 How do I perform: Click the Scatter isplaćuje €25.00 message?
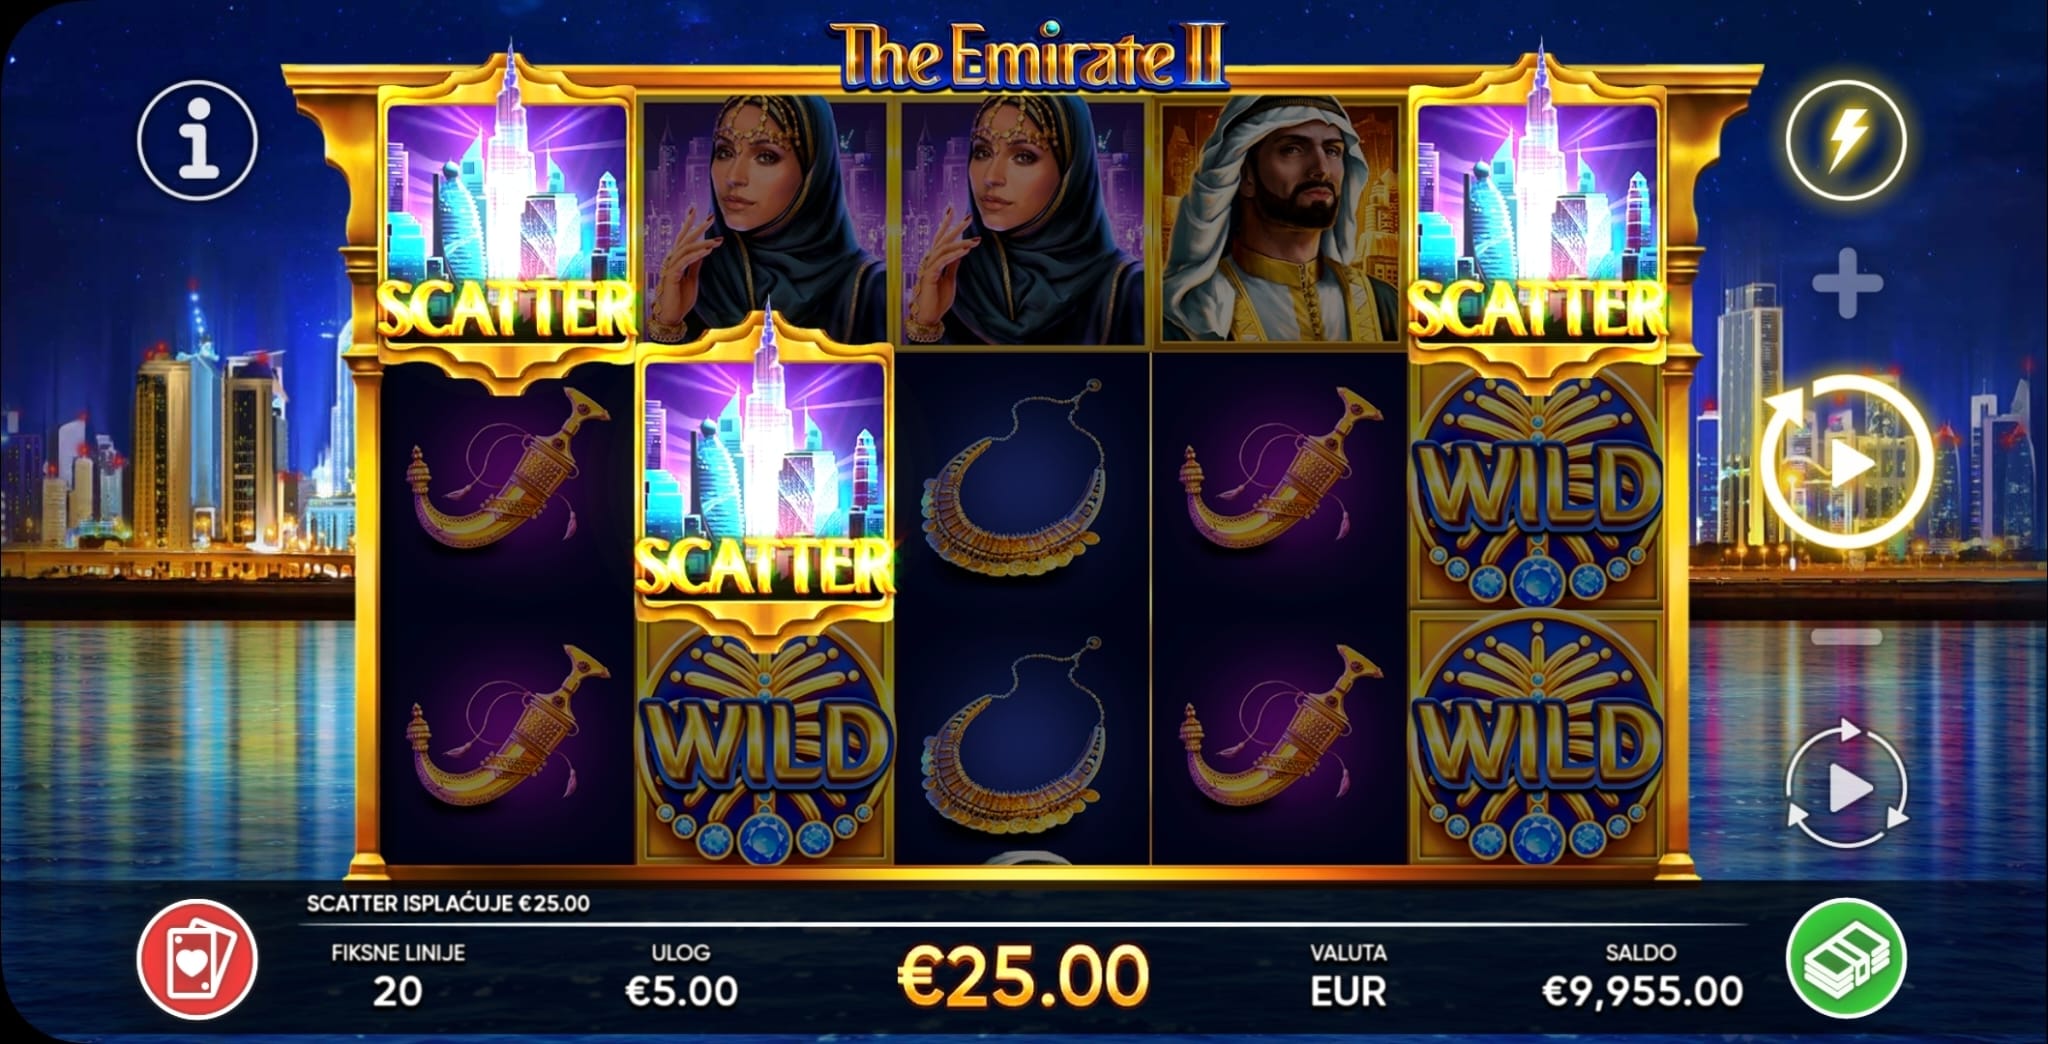click(x=448, y=903)
